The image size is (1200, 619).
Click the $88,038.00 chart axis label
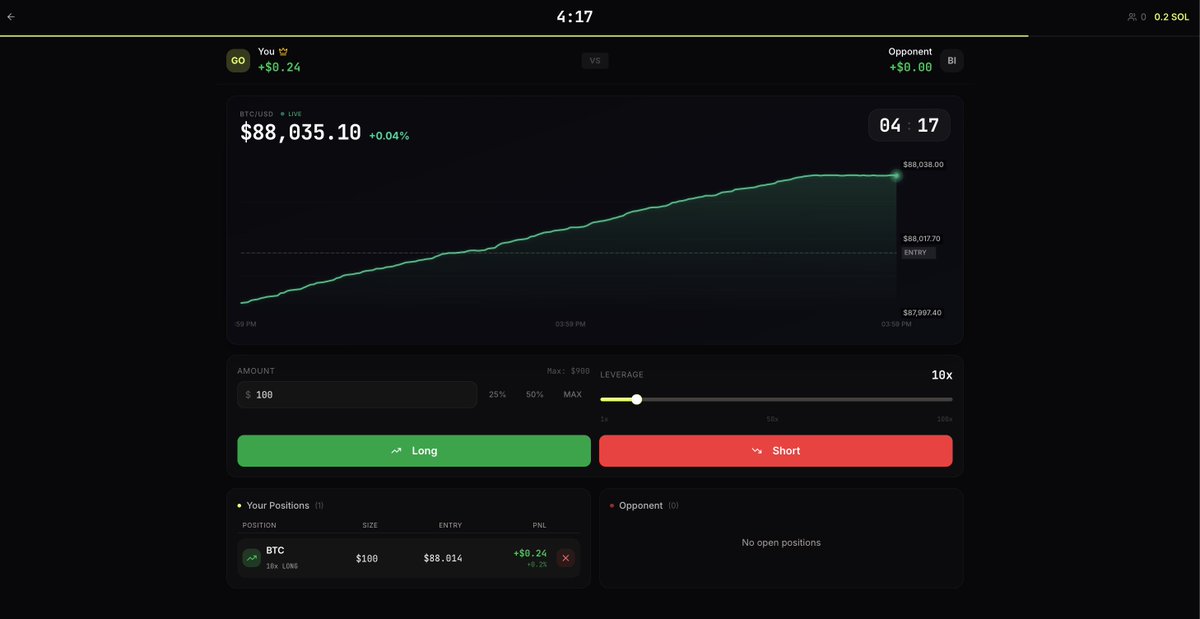pyautogui.click(x=923, y=164)
